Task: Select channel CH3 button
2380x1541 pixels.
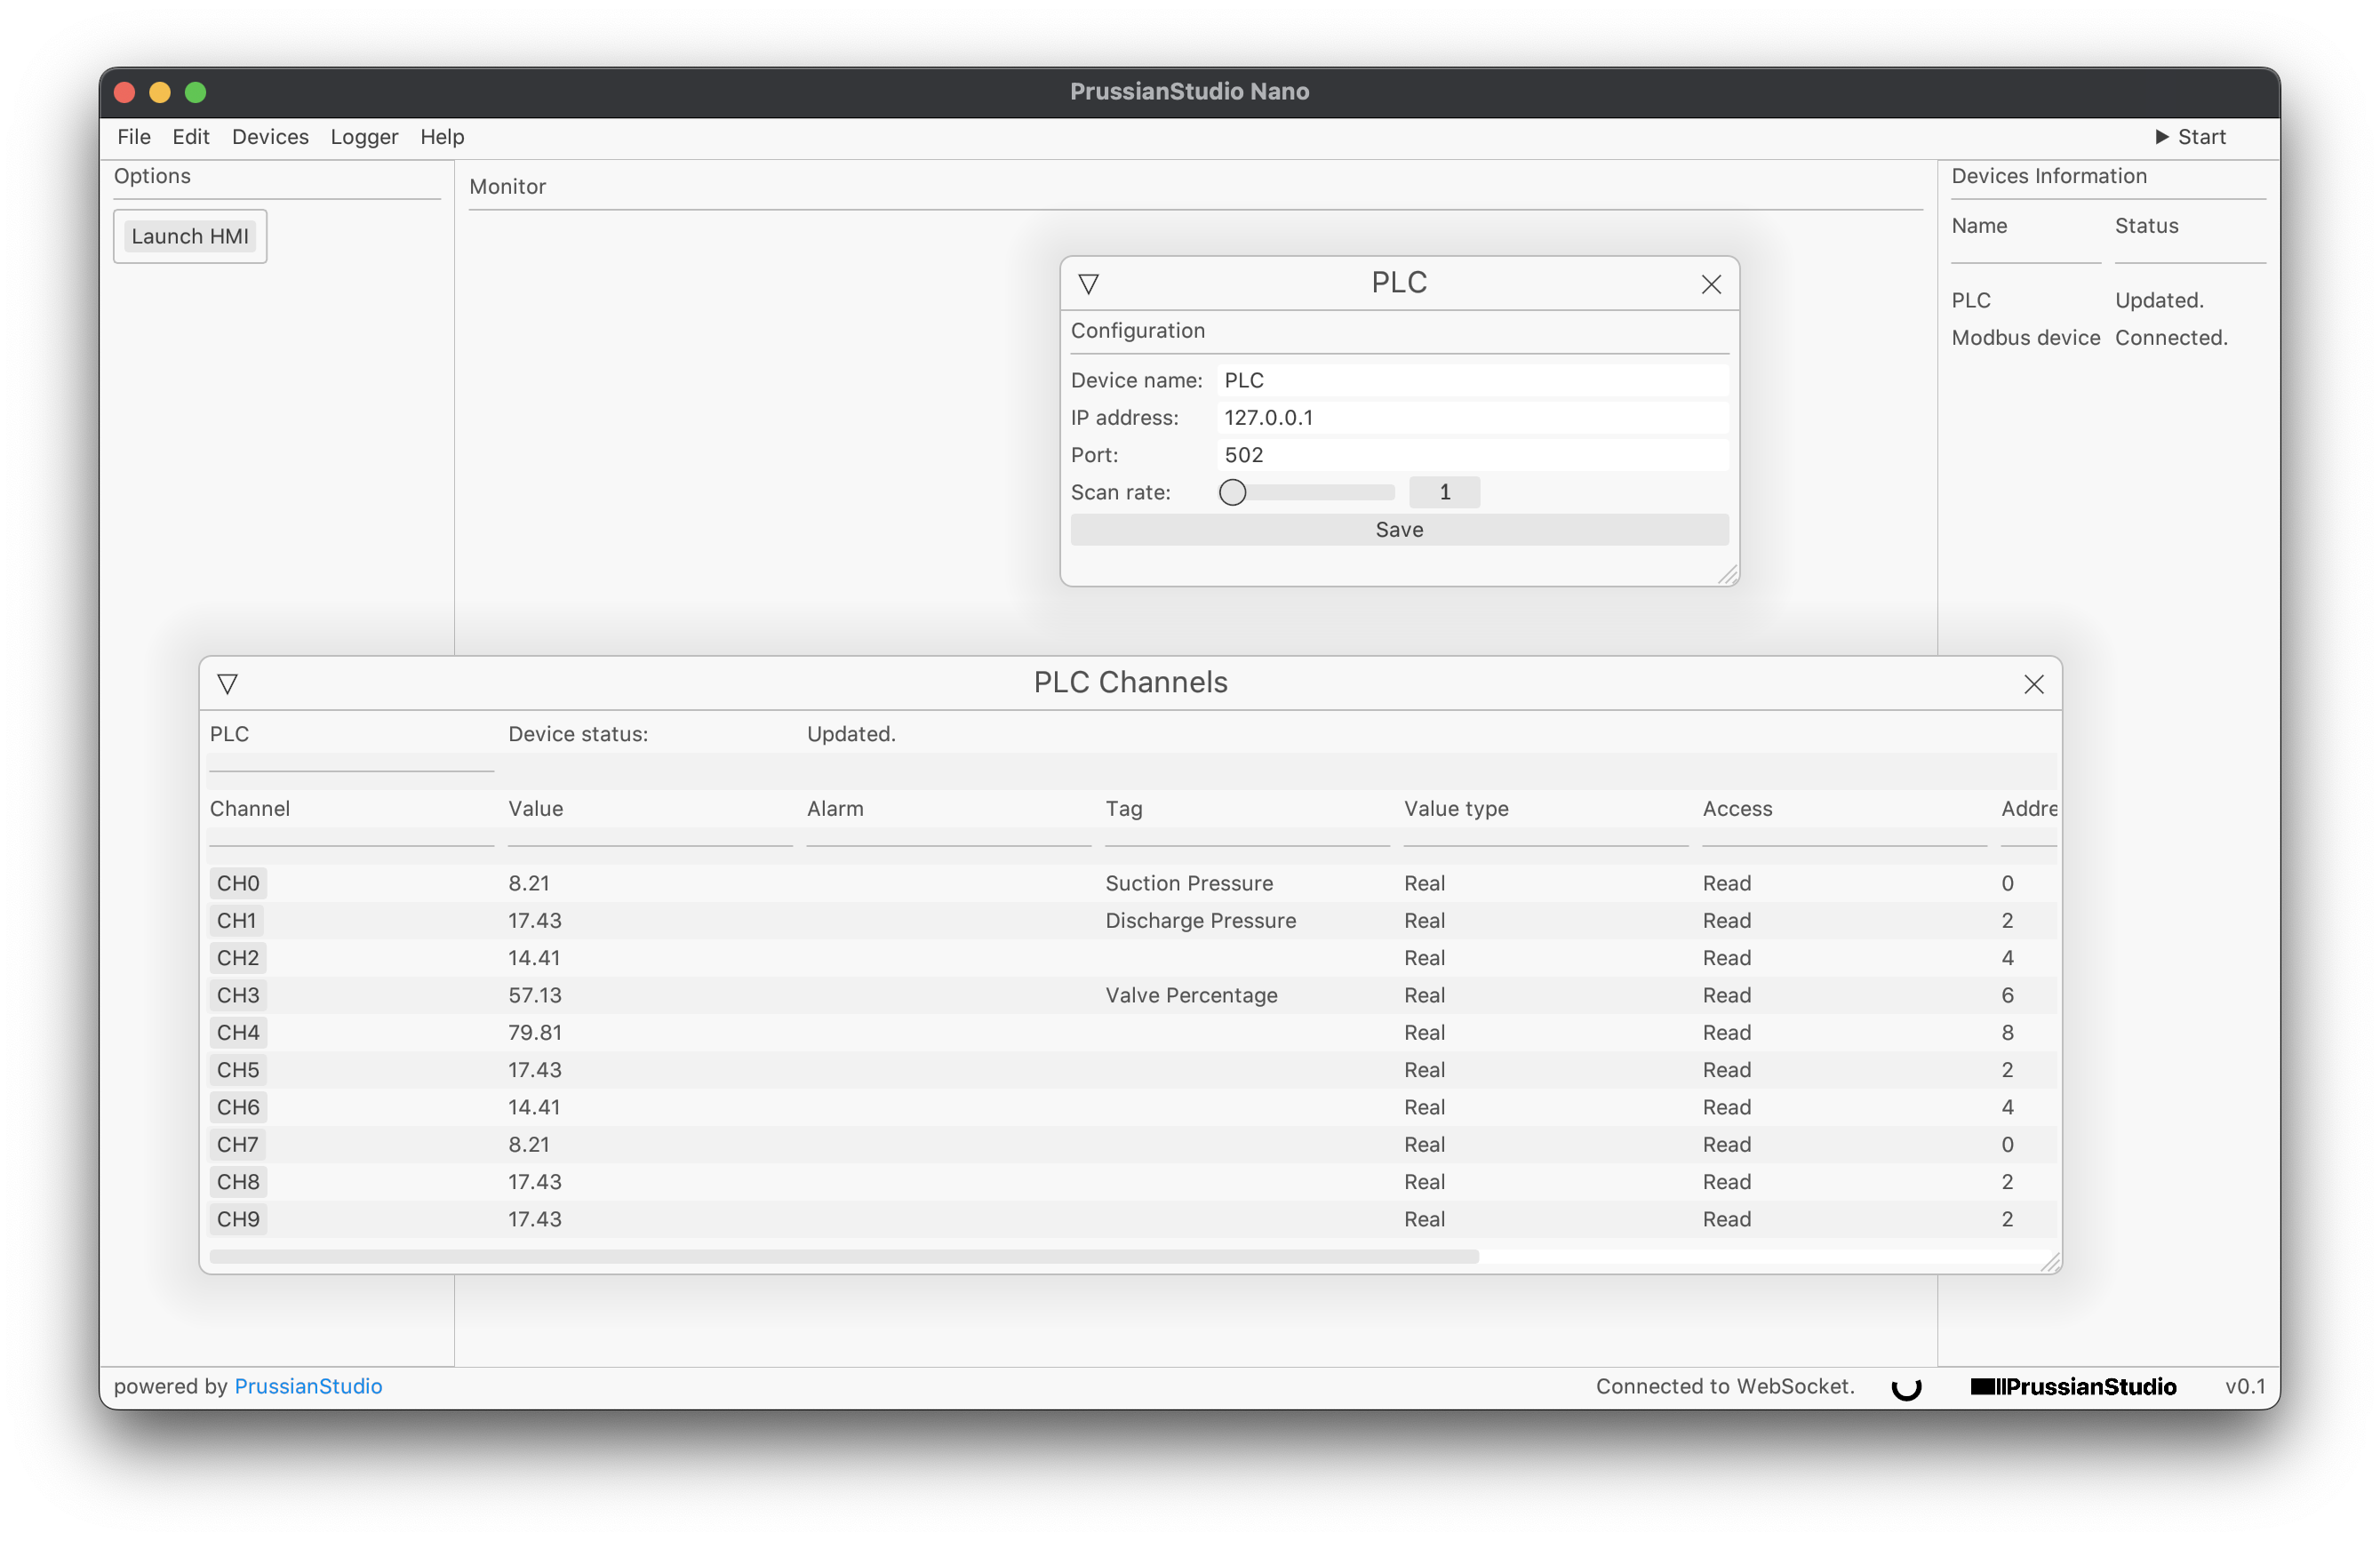Action: [238, 995]
